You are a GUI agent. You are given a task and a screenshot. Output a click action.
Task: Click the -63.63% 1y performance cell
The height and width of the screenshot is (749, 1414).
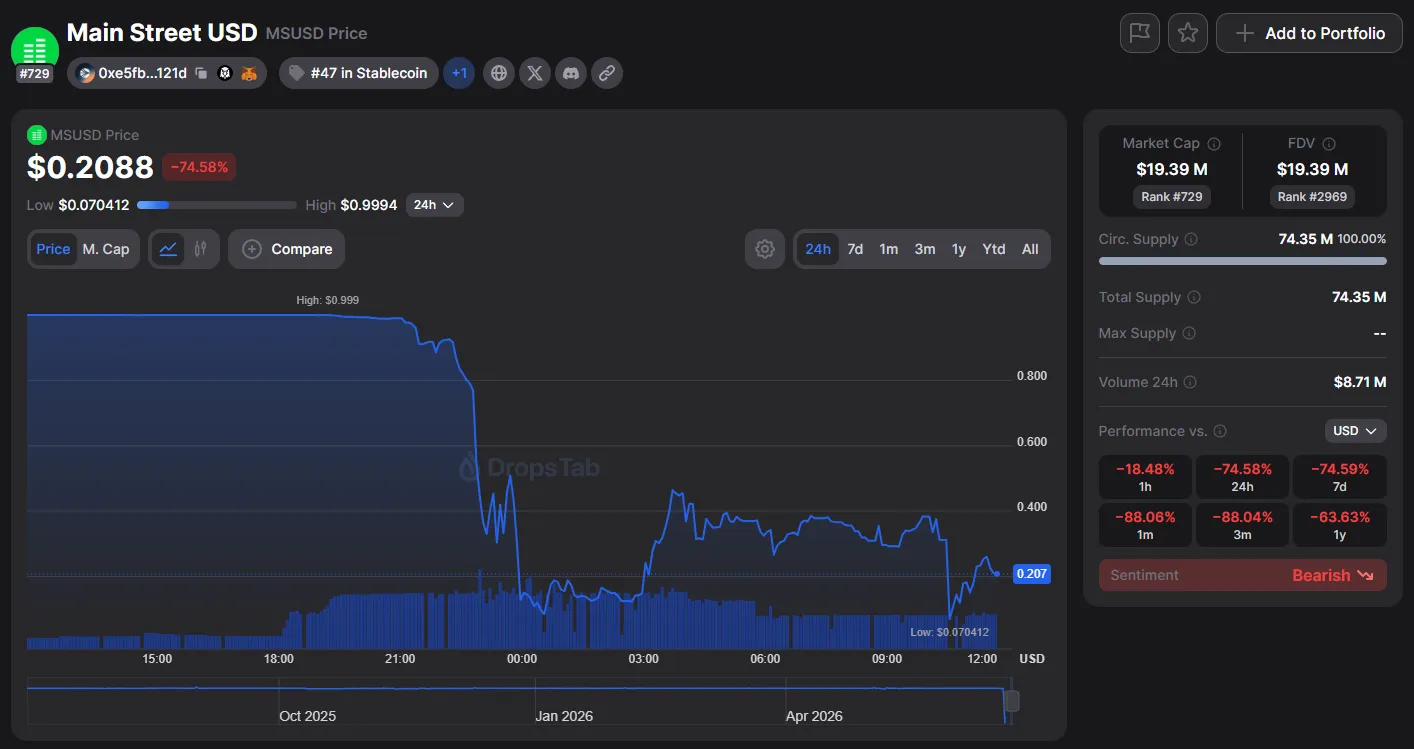(x=1340, y=525)
